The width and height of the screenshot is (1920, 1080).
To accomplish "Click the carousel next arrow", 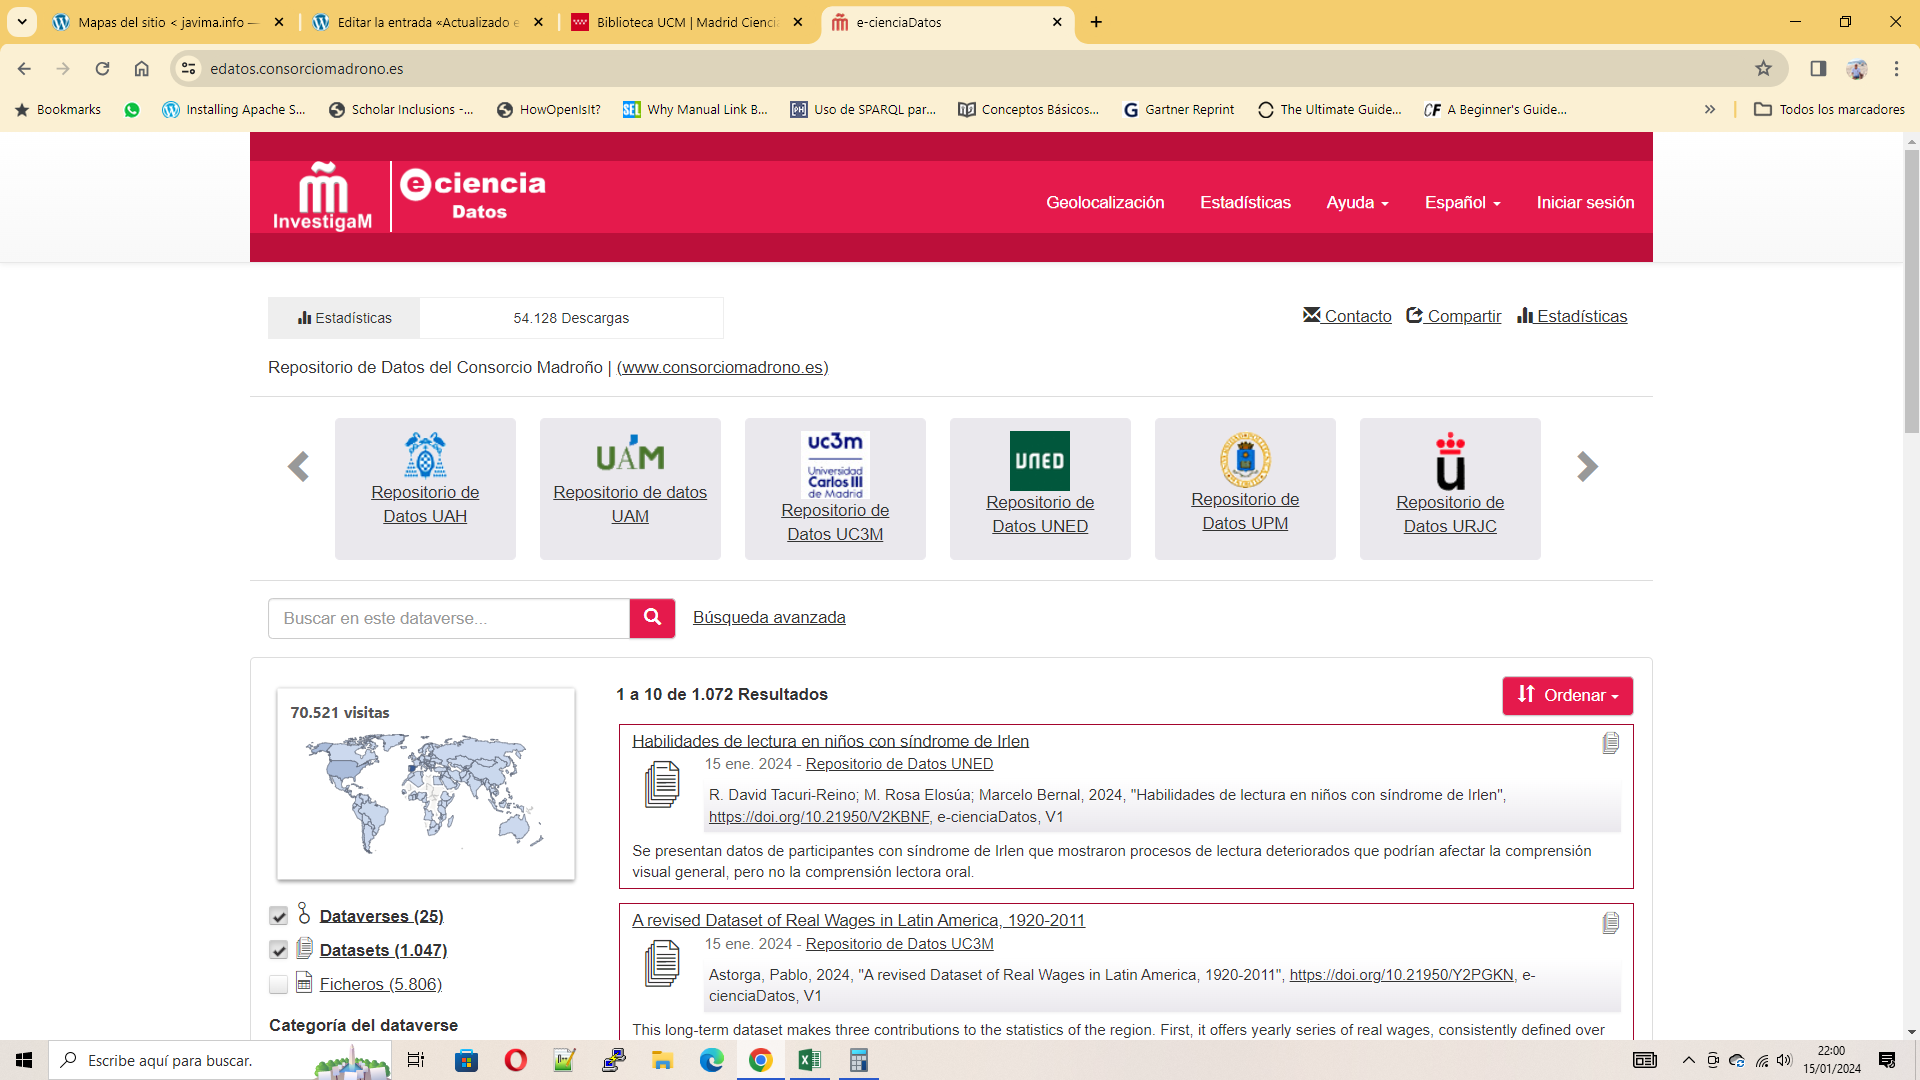I will tap(1587, 467).
